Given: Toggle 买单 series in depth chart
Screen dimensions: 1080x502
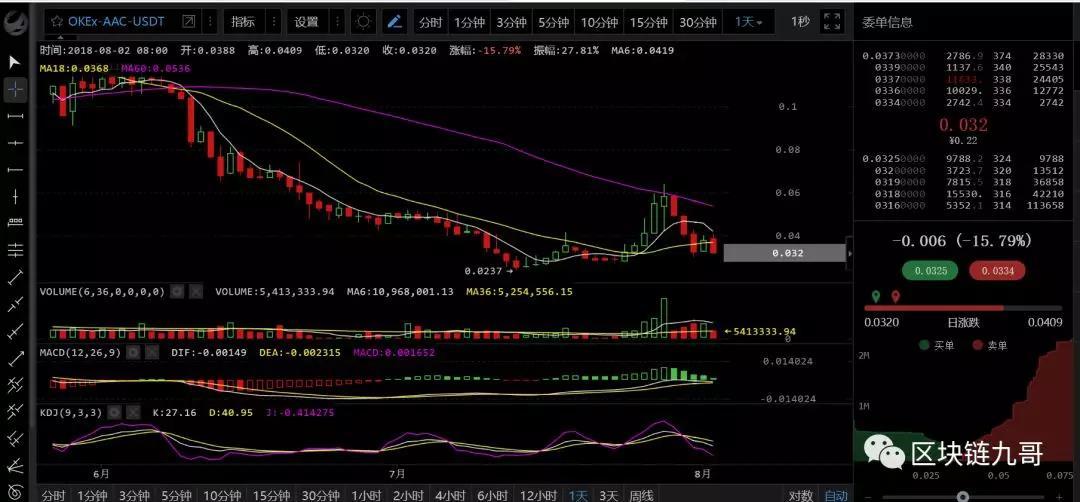Looking at the screenshot, I should [x=937, y=346].
